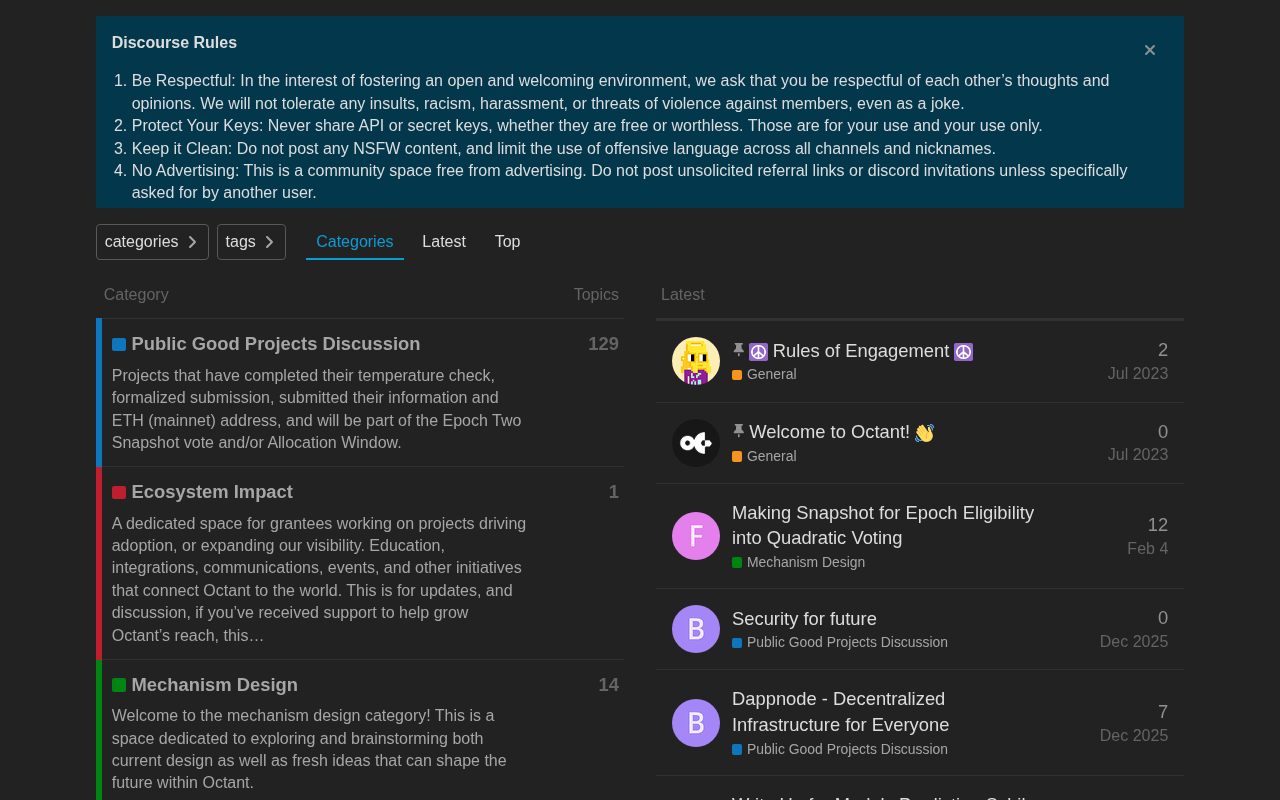Click pin icon on Welcome to Octant
The height and width of the screenshot is (800, 1280).
coord(739,431)
